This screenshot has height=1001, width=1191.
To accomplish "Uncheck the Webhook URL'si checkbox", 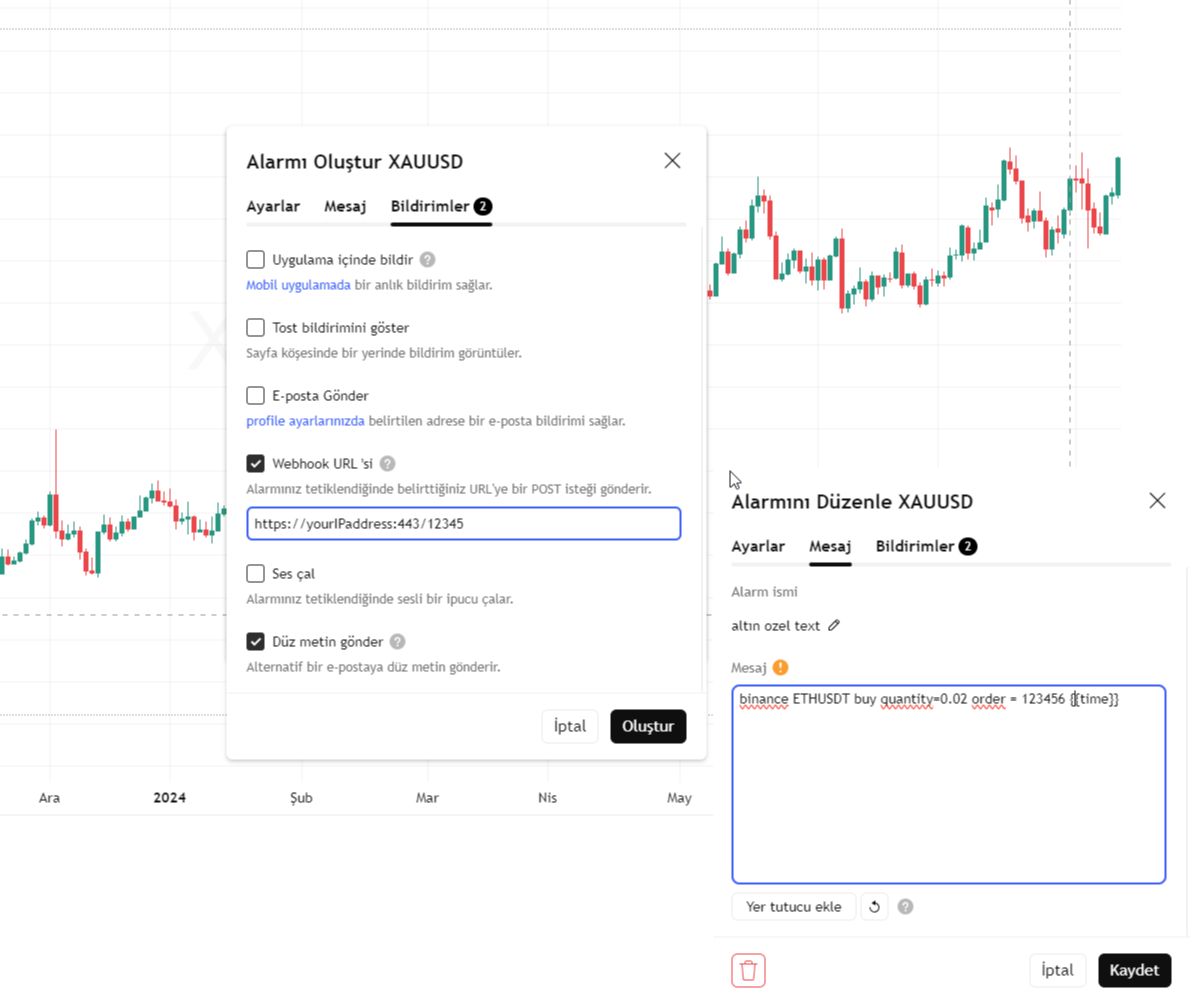I will pos(256,464).
